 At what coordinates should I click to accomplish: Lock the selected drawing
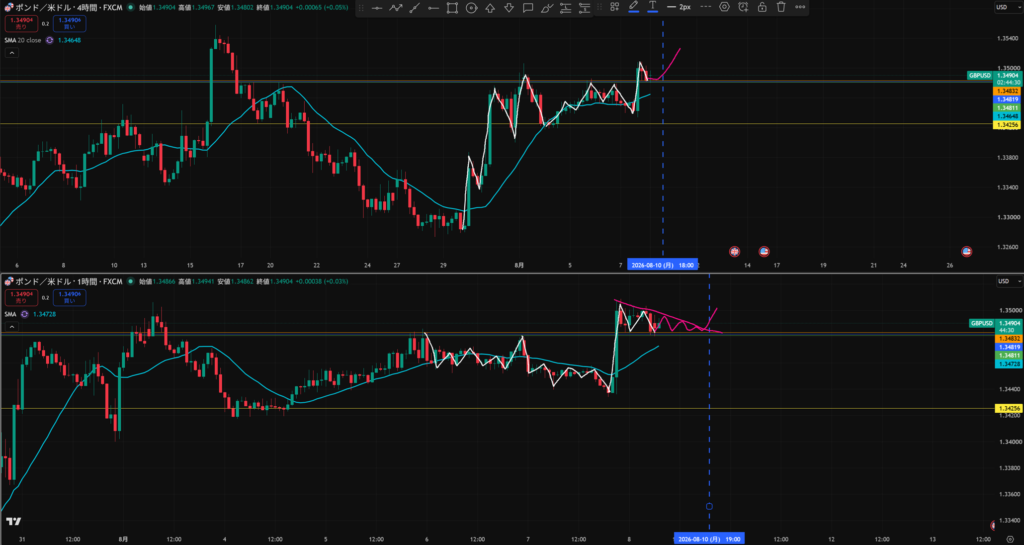(762, 7)
